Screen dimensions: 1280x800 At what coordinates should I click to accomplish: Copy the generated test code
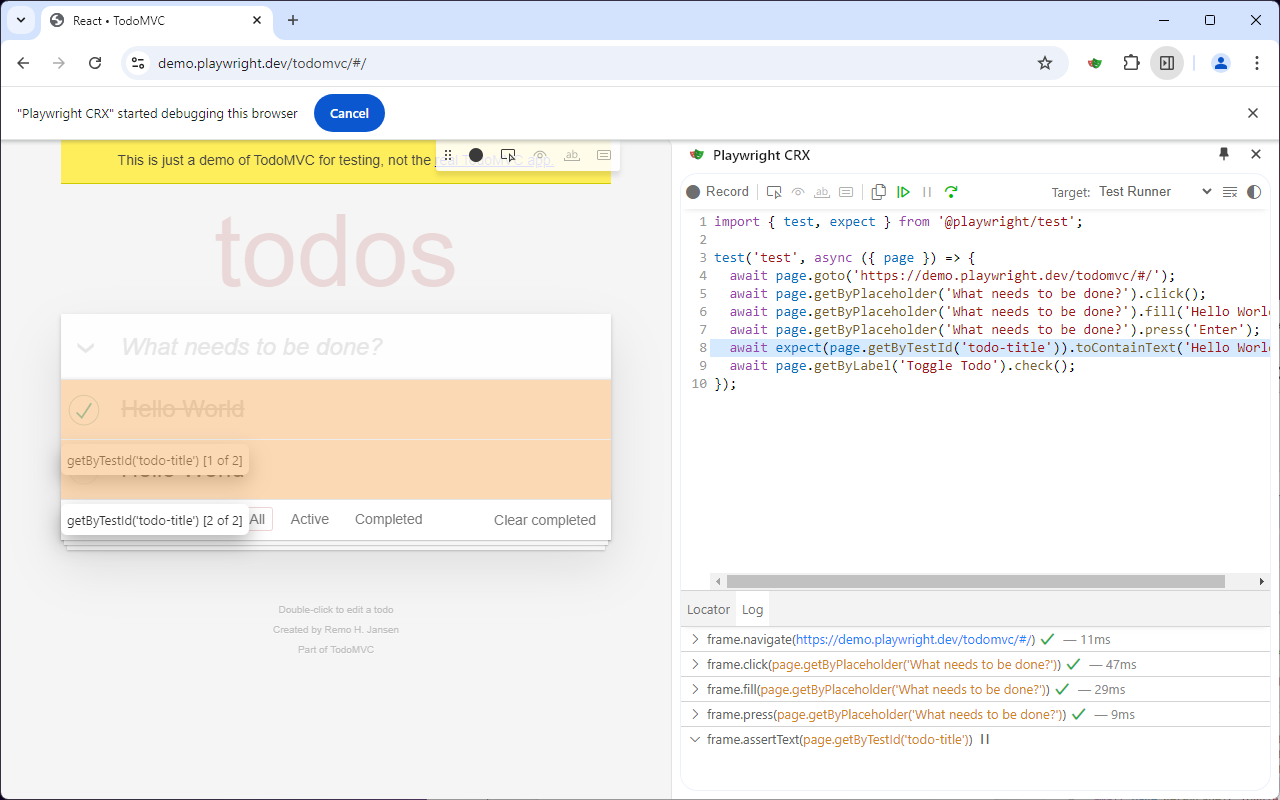coord(878,192)
